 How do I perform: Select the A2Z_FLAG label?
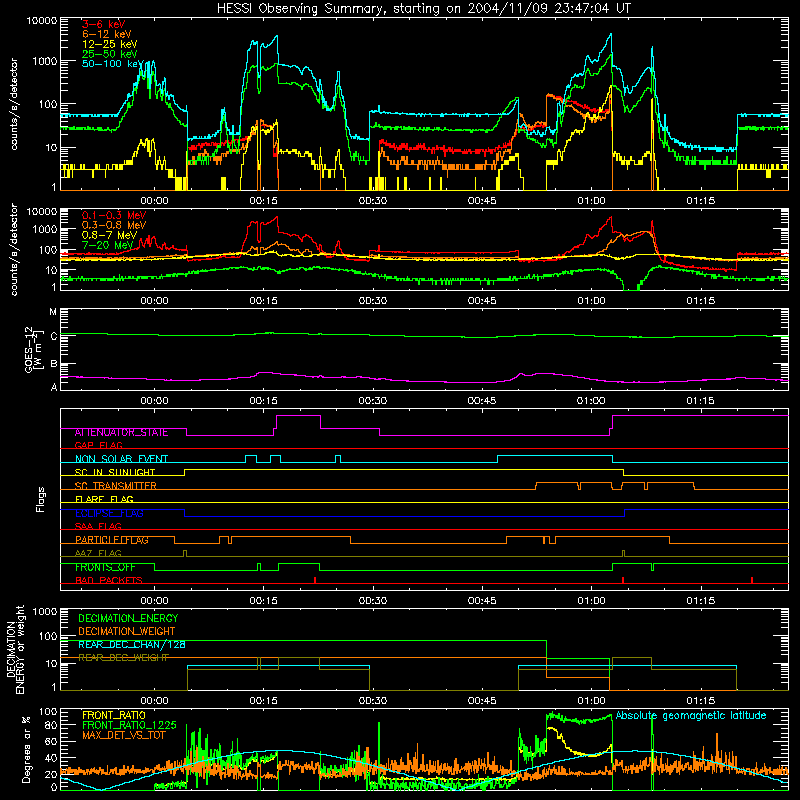point(98,553)
